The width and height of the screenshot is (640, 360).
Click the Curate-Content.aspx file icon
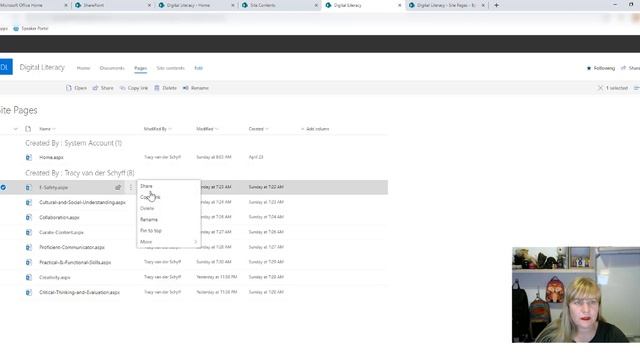29,232
